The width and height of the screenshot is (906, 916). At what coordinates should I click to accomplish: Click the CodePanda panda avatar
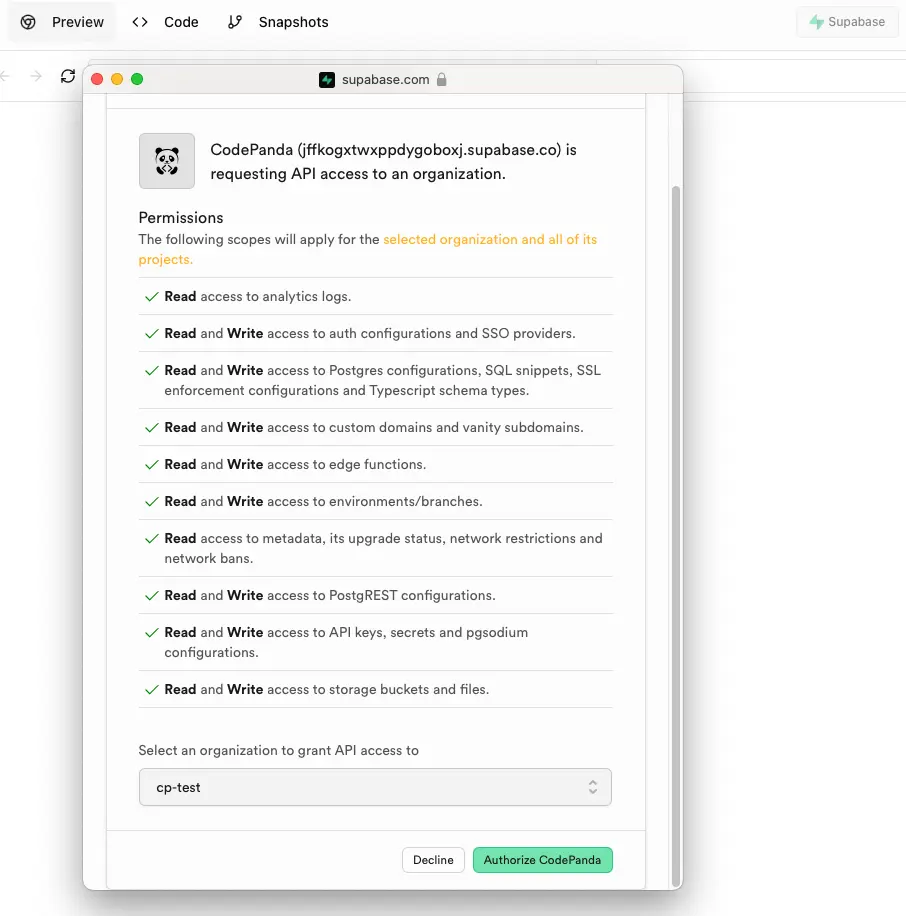166,159
